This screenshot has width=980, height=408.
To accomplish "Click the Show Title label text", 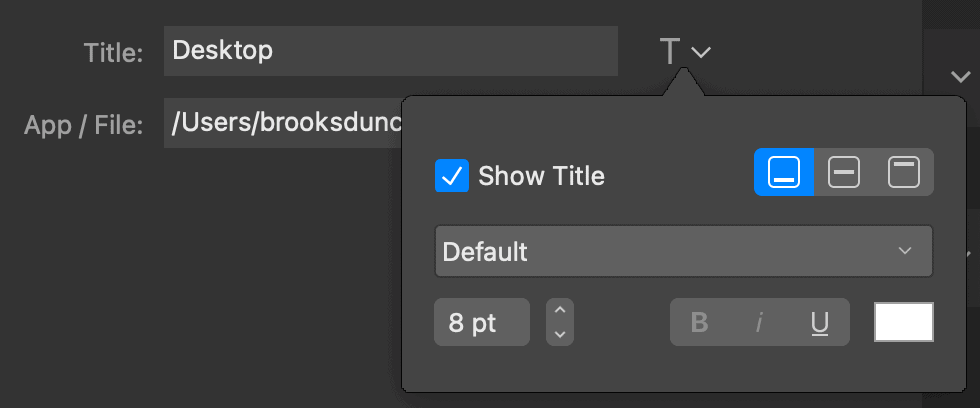I will [x=541, y=176].
